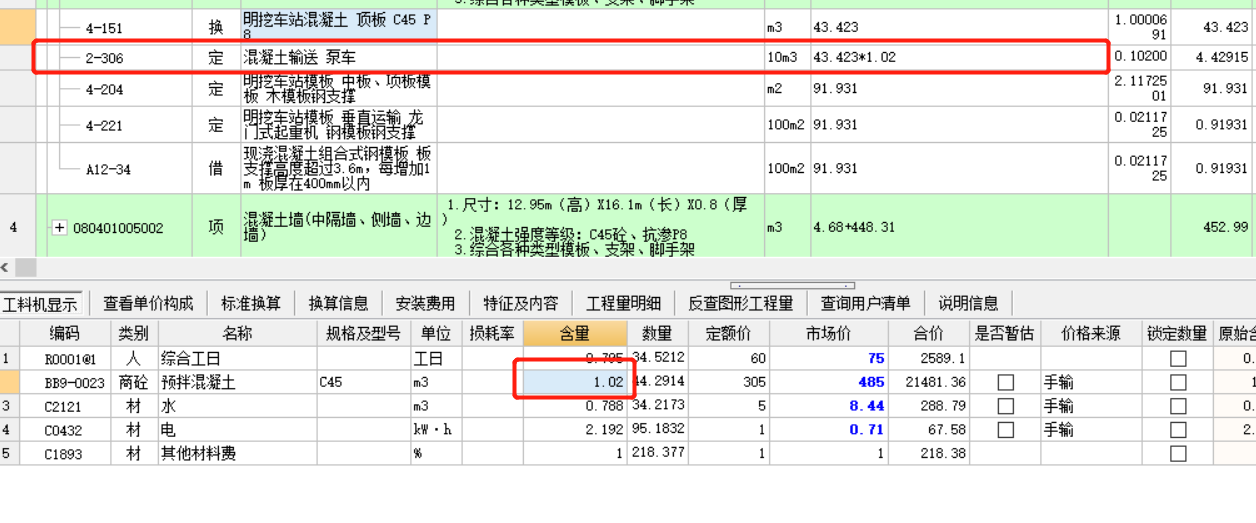
Task: Click the 数量 column header
Action: pyautogui.click(x=657, y=333)
